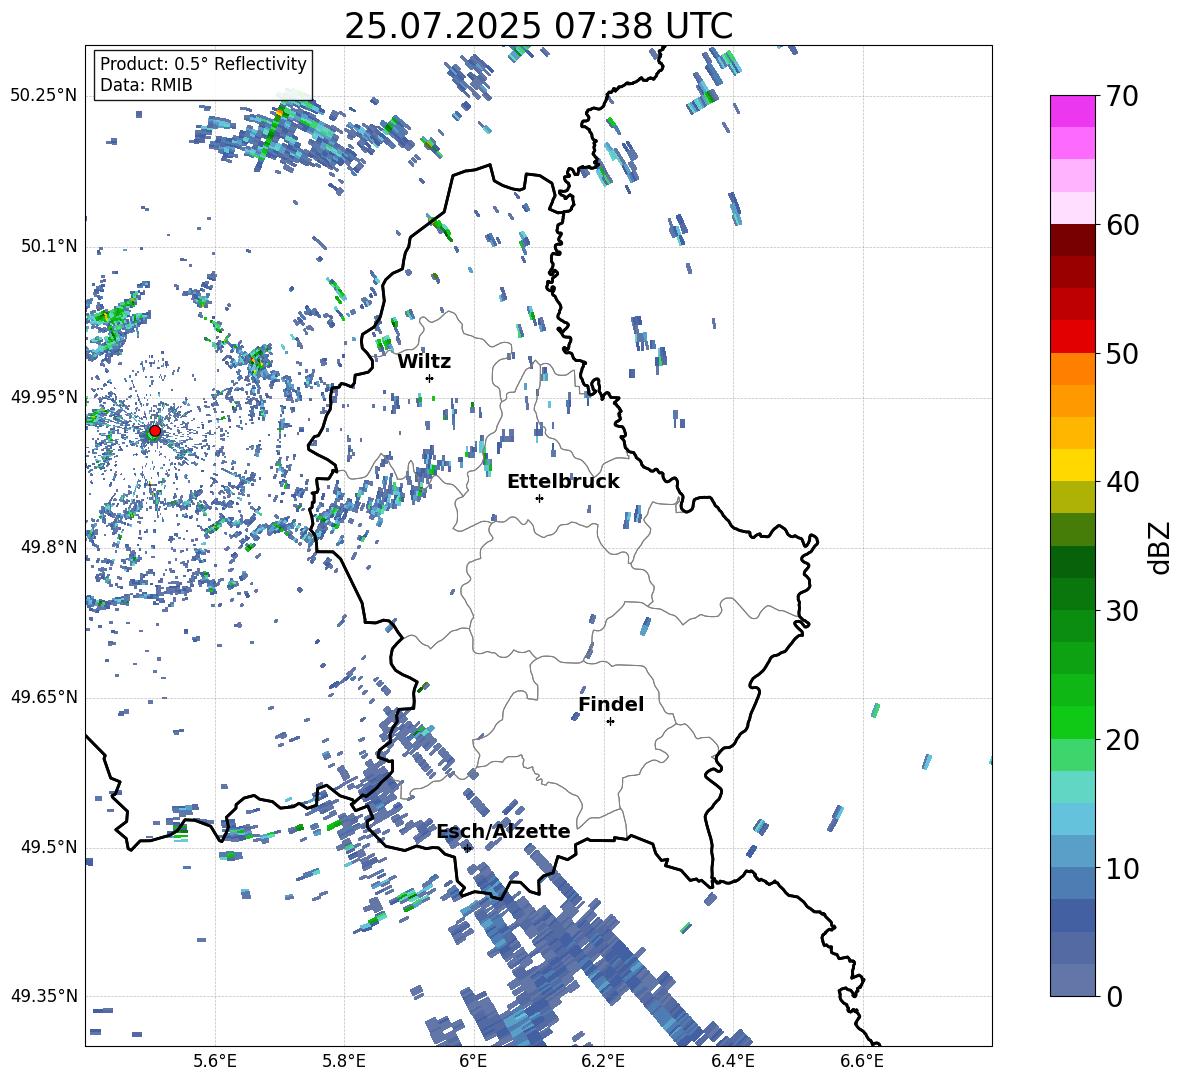Click the dBZ colorbar axis label
The width and height of the screenshot is (1184, 1081).
[x=1161, y=547]
